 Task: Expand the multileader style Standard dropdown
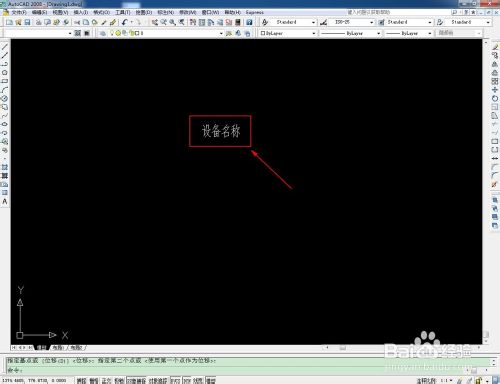488,22
